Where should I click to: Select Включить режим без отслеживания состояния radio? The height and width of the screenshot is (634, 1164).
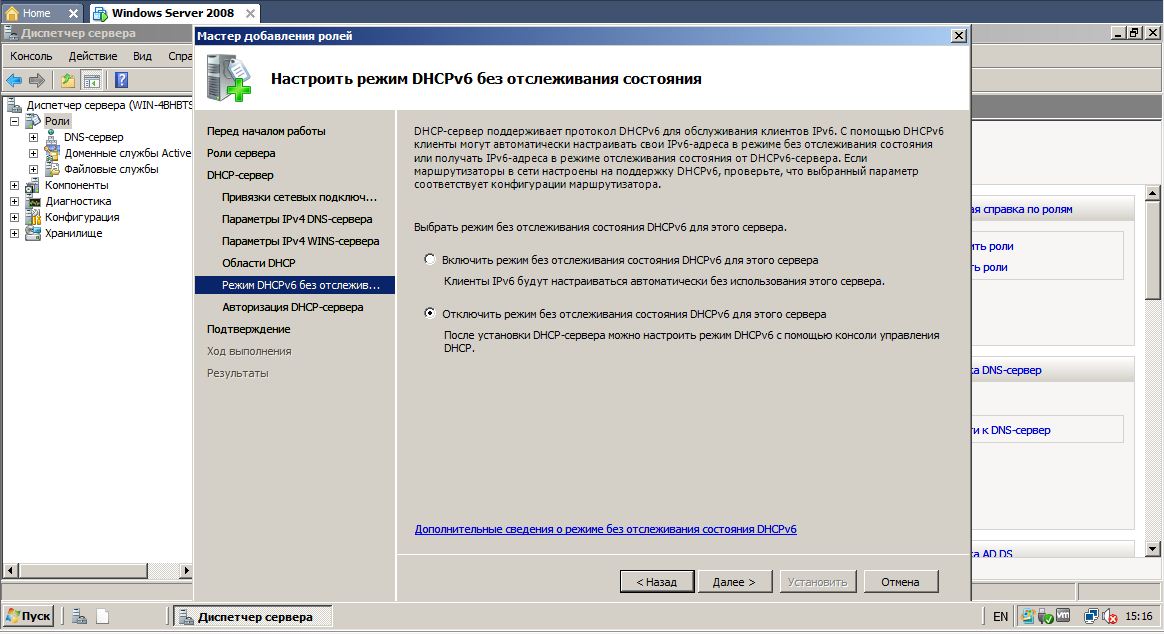429,259
